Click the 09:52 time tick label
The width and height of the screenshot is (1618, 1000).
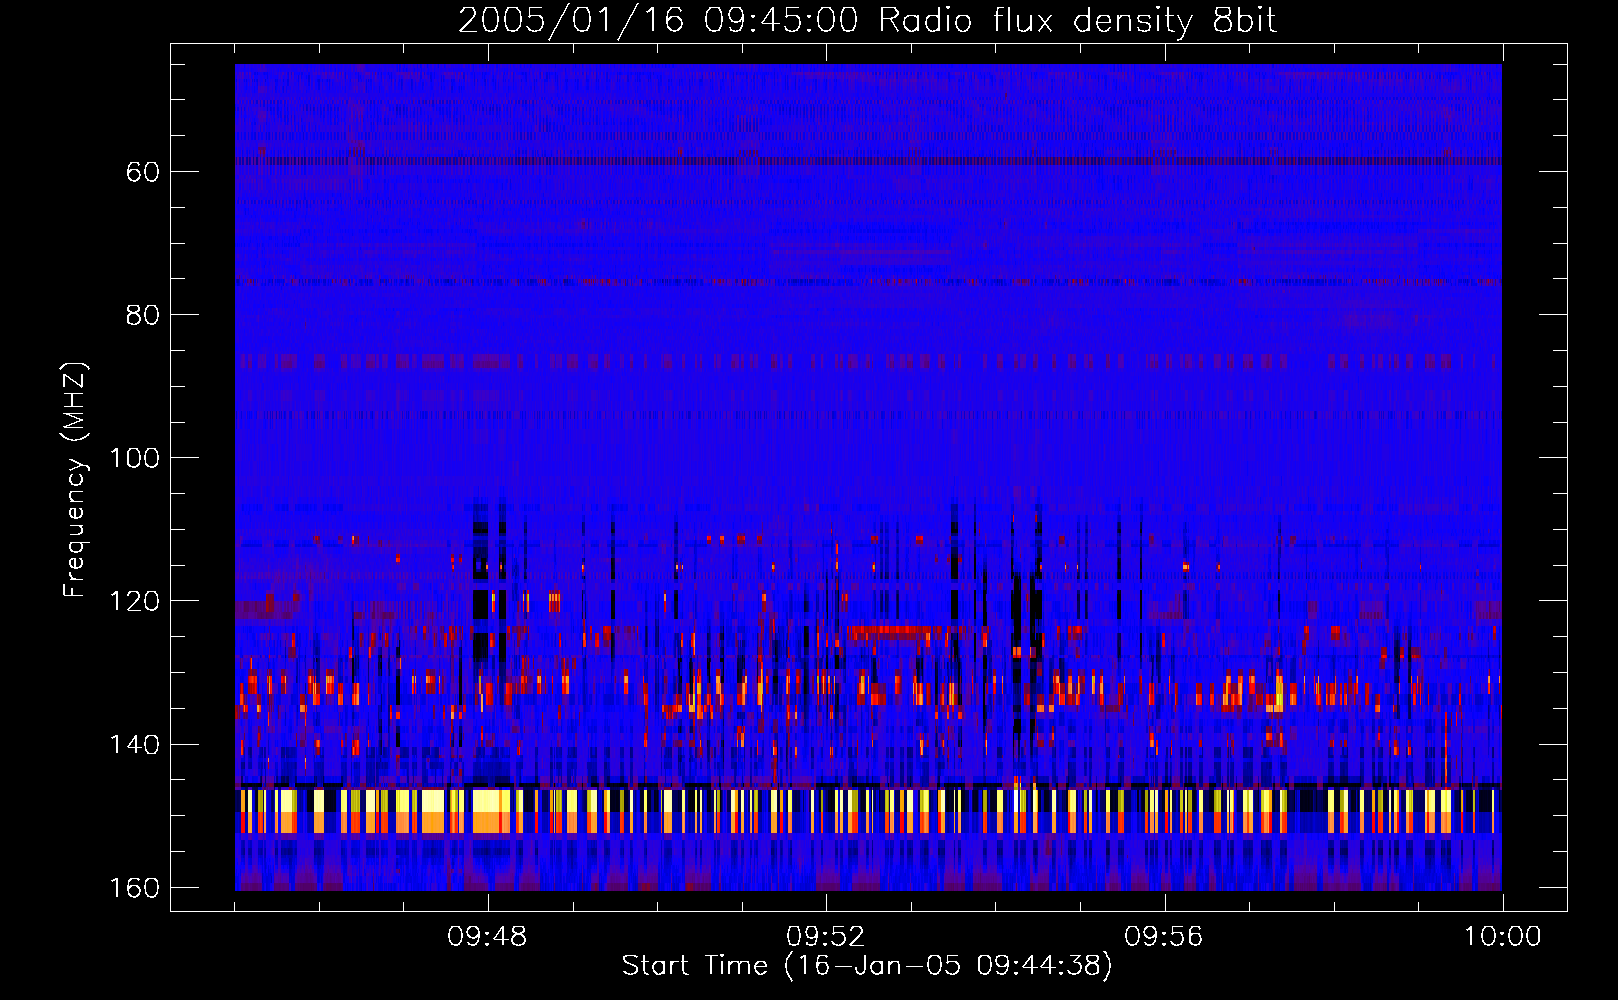point(825,937)
